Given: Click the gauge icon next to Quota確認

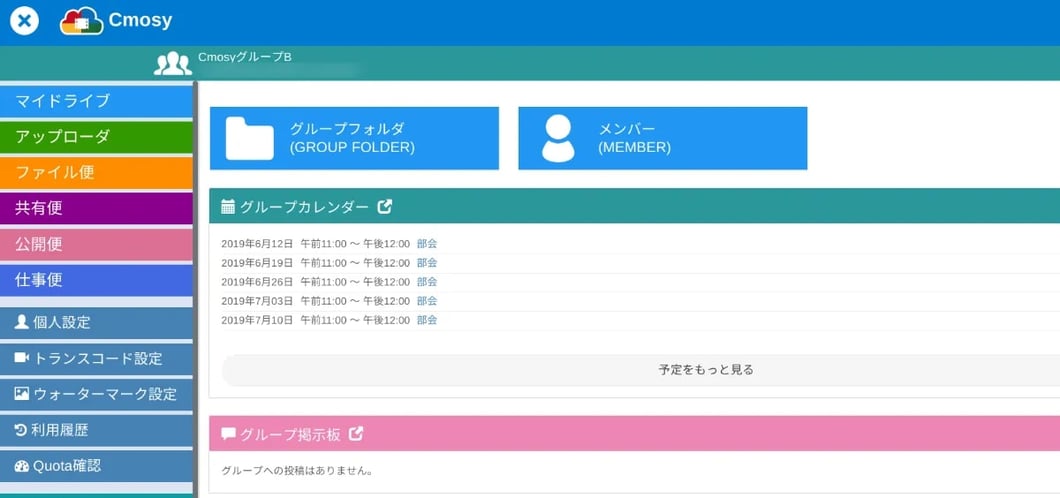Looking at the screenshot, I should pos(22,466).
